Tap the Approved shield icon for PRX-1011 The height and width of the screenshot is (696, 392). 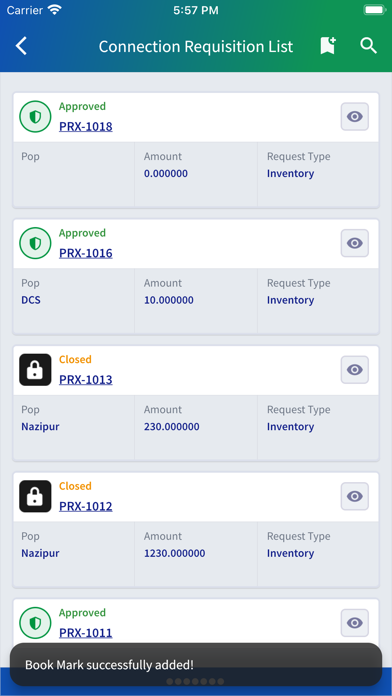pos(35,623)
